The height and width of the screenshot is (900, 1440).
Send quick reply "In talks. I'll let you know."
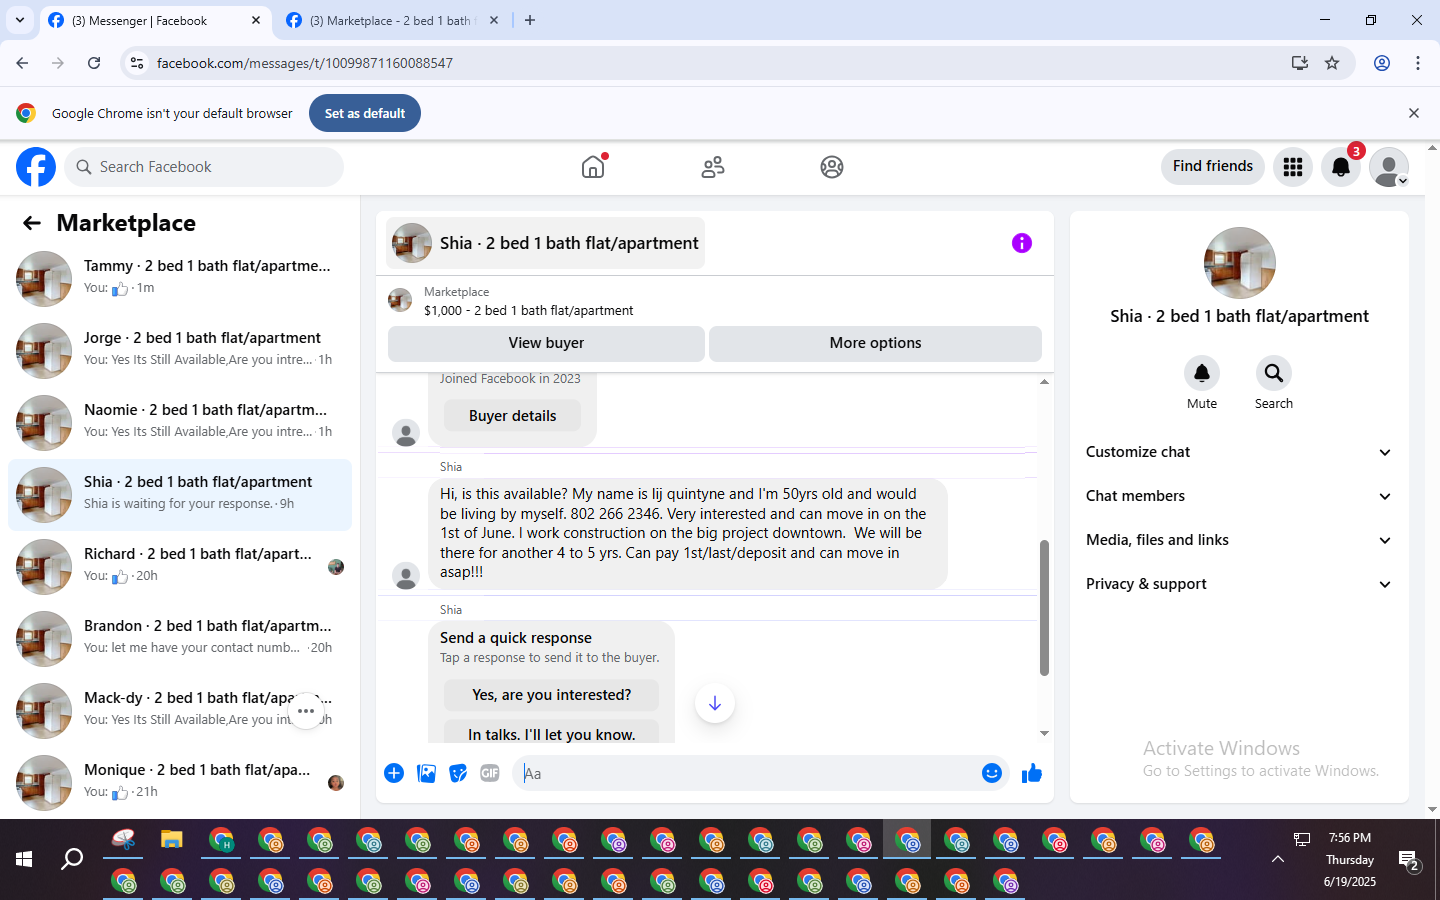tap(551, 733)
